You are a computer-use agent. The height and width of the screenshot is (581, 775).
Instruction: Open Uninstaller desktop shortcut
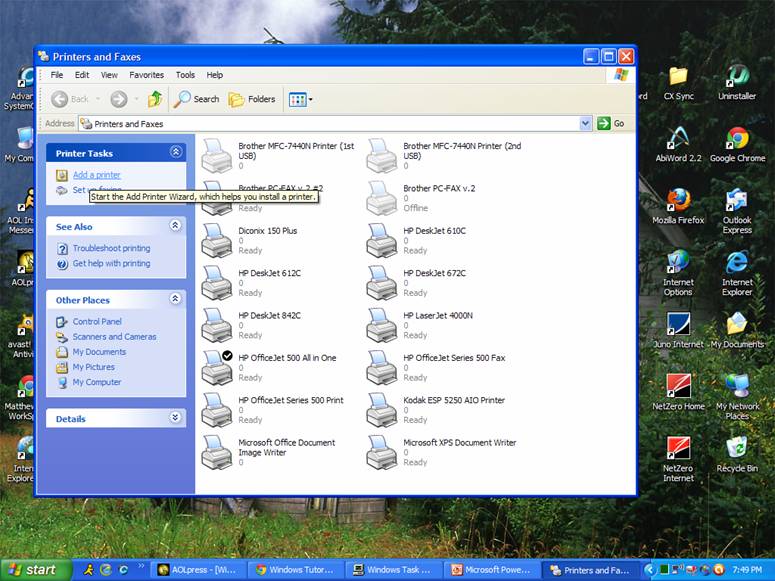click(x=737, y=83)
